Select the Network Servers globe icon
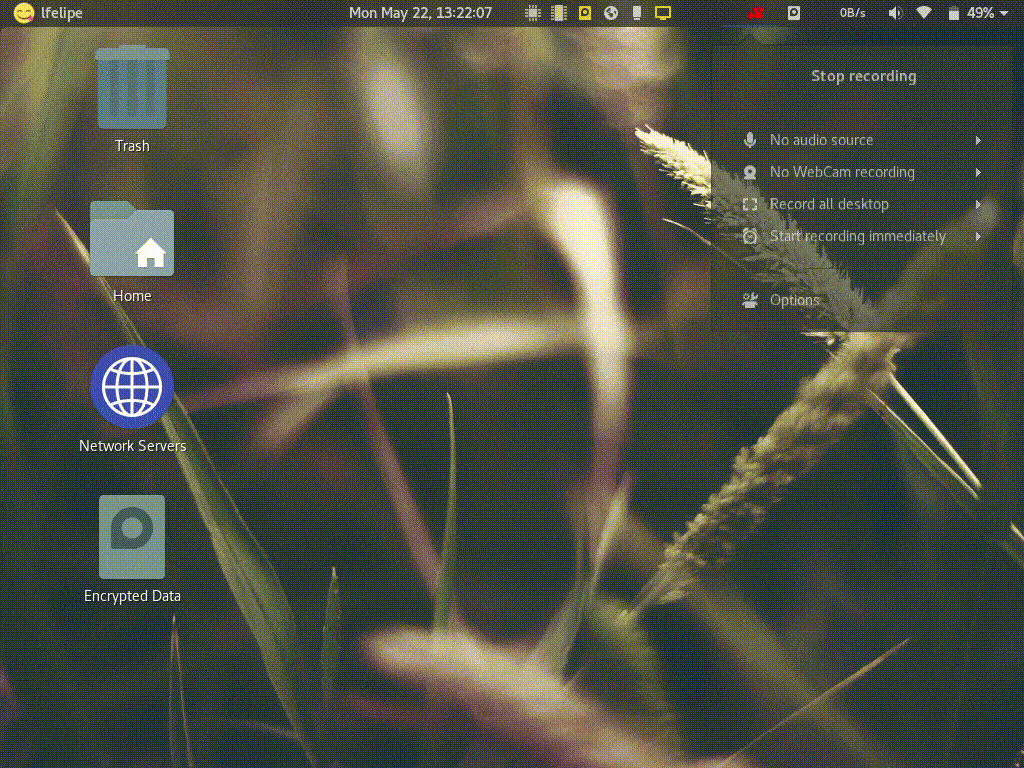The width and height of the screenshot is (1024, 768). [132, 387]
